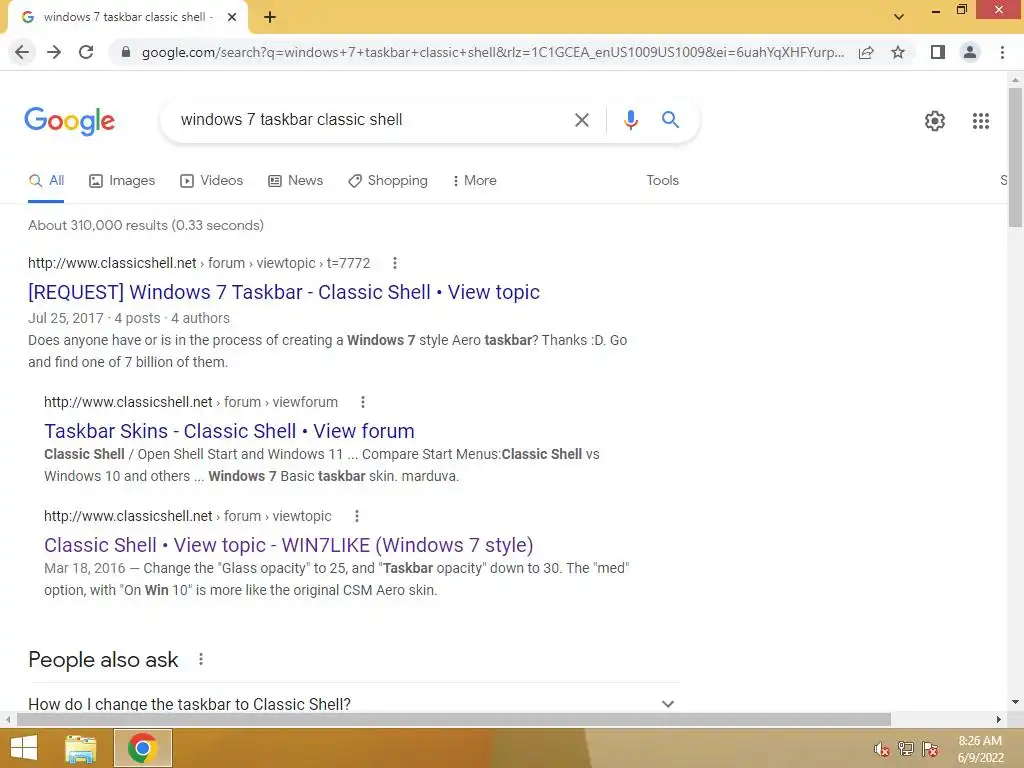Close the 'windows 7 taskbar classic shell' tab
Viewport: 1024px width, 768px height.
(232, 17)
